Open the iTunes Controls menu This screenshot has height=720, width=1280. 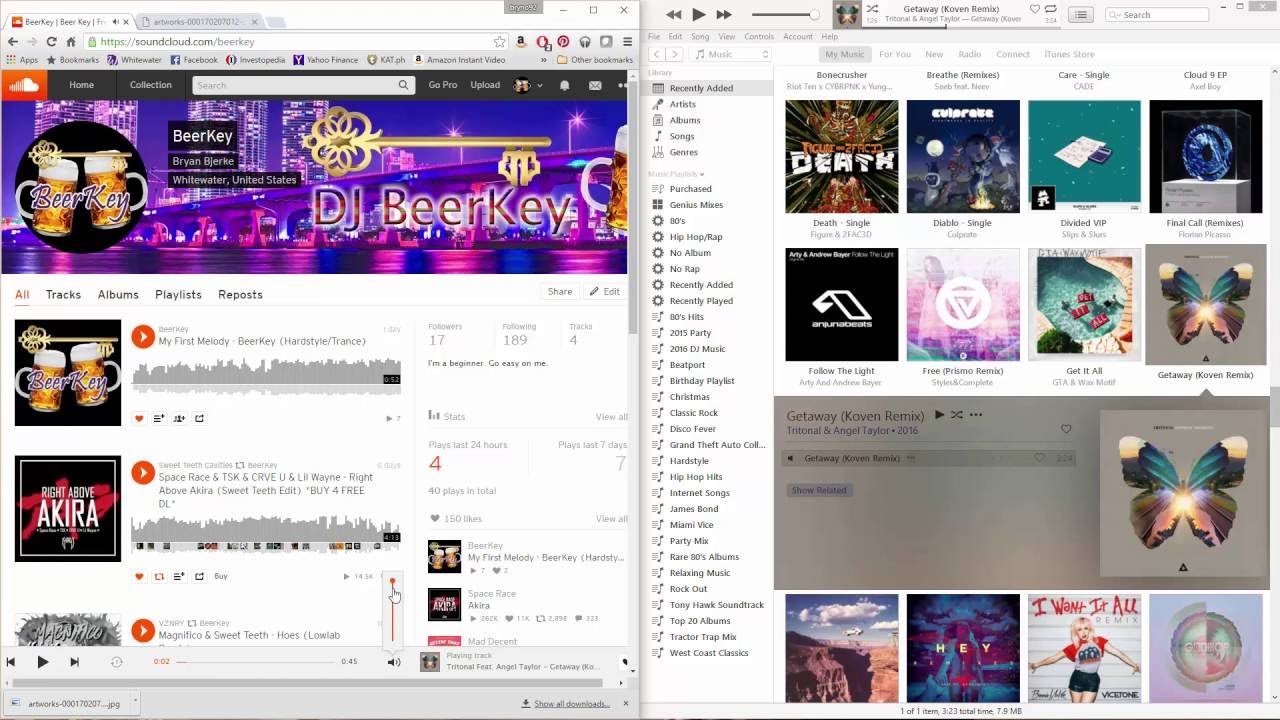click(759, 37)
